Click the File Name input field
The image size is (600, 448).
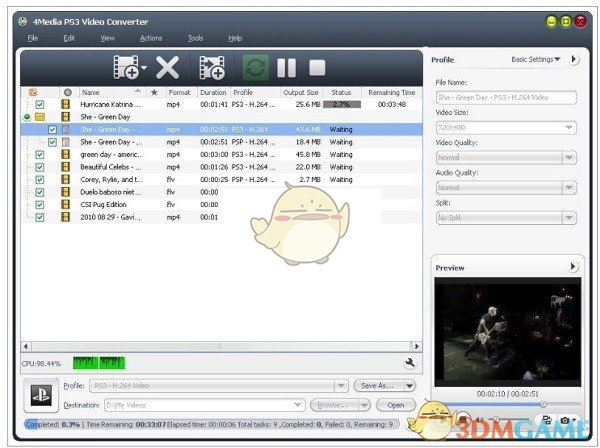[x=506, y=98]
